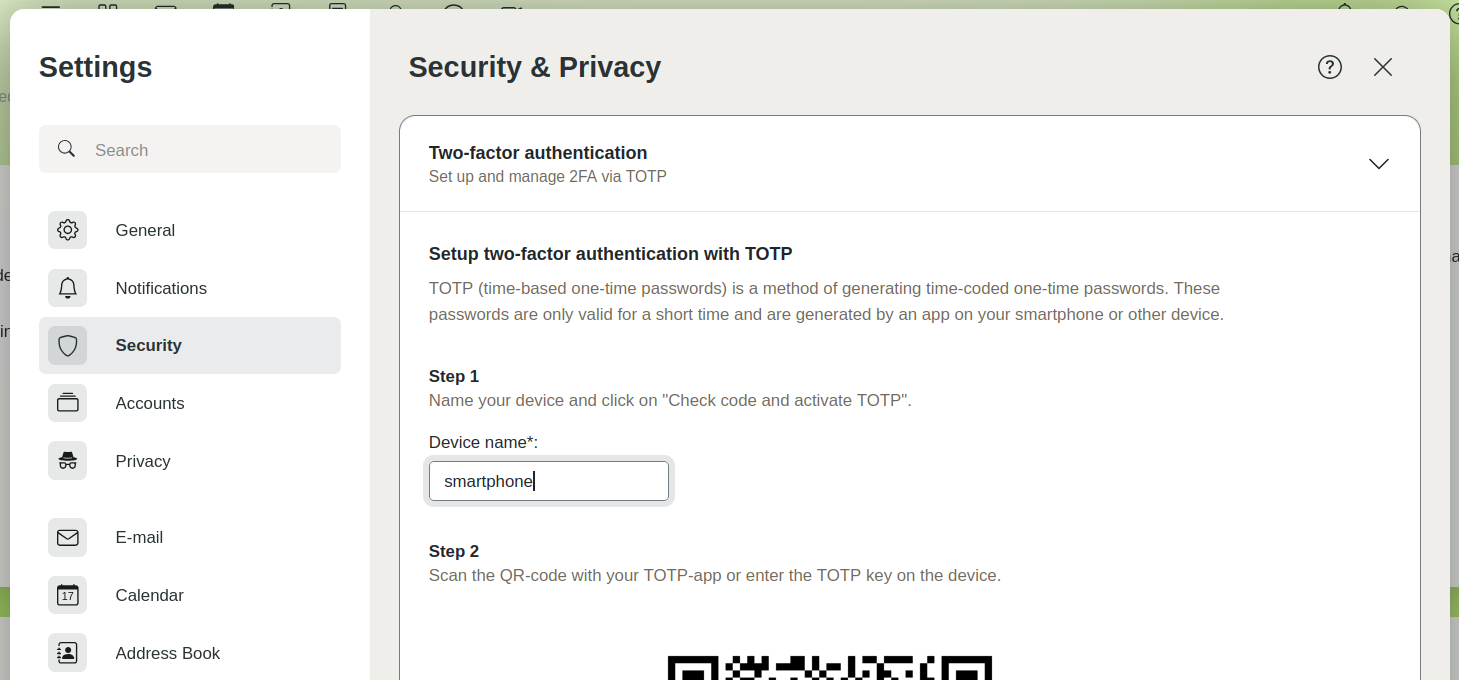Click the TOTP QR code image
Screen dimensions: 1459x680
pos(830,667)
